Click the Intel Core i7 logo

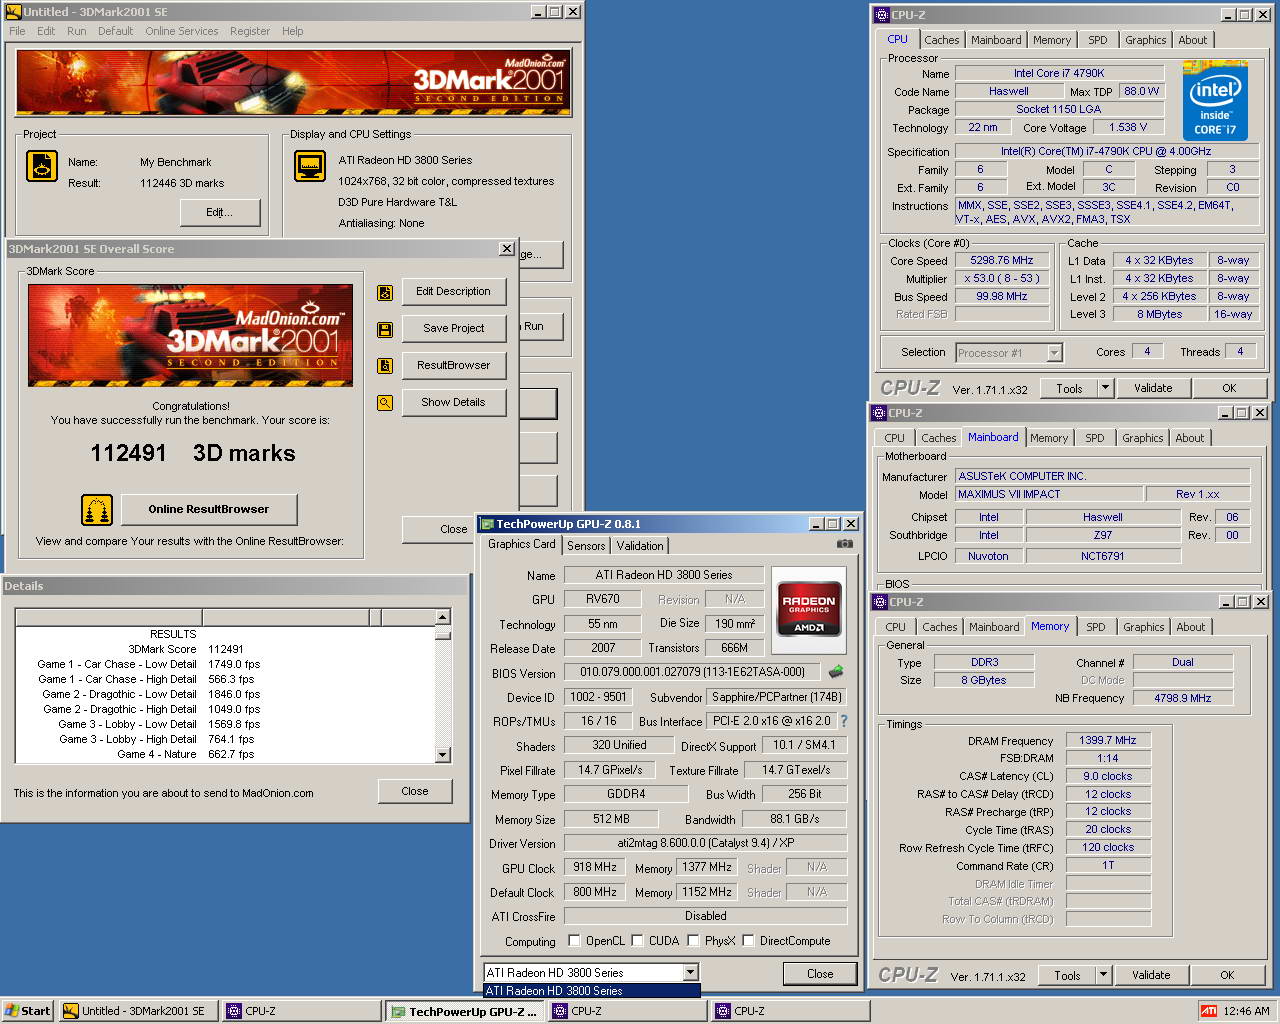[x=1215, y=101]
